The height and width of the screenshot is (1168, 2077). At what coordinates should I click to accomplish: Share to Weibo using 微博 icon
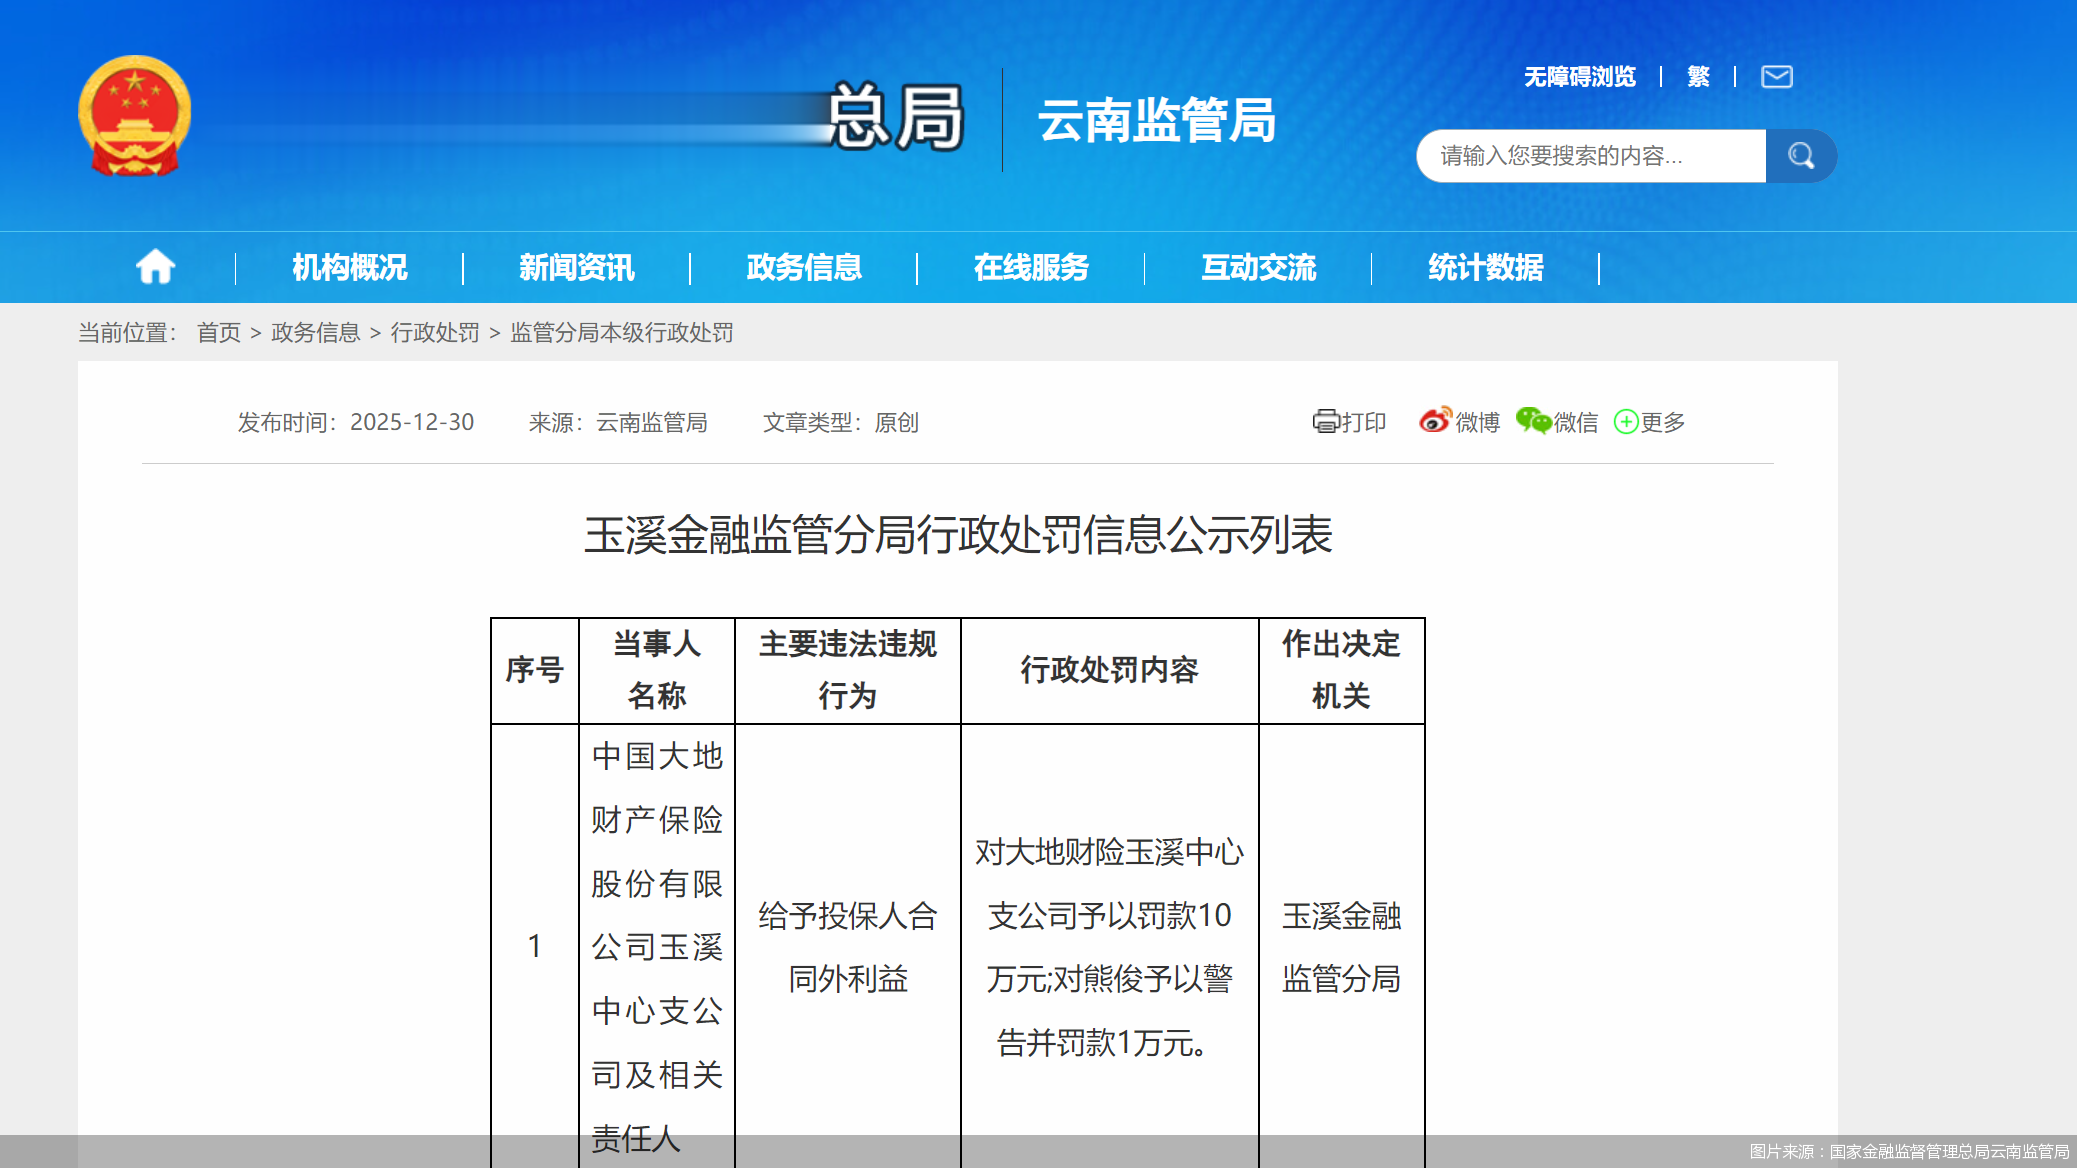[x=1459, y=422]
